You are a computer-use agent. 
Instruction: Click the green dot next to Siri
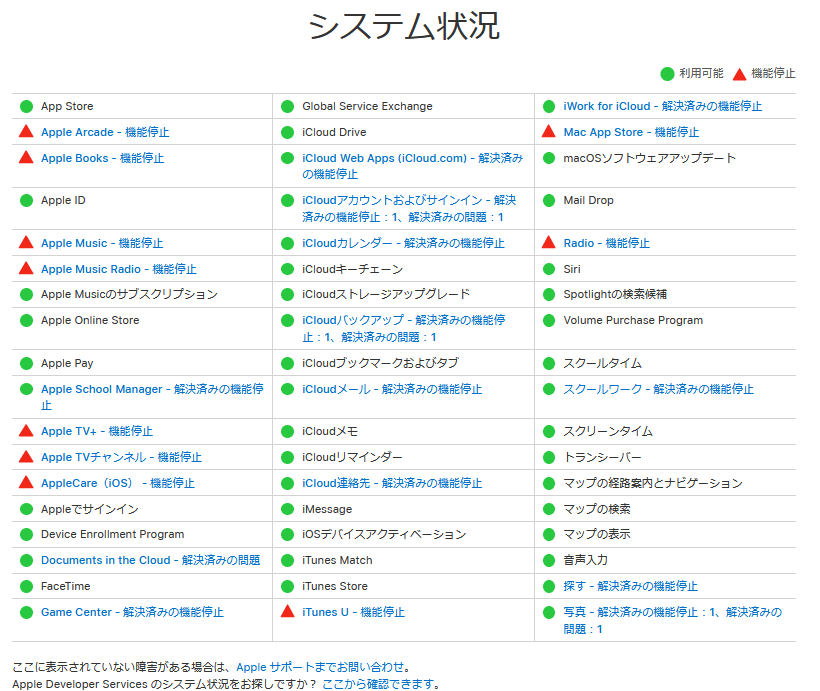[x=549, y=269]
